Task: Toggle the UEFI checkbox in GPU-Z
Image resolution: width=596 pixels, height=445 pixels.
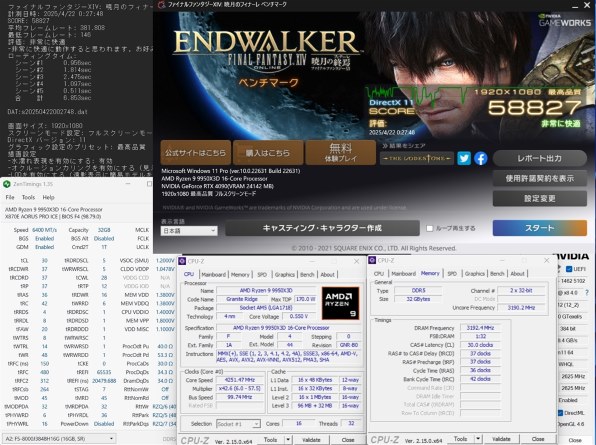Action: (569, 269)
